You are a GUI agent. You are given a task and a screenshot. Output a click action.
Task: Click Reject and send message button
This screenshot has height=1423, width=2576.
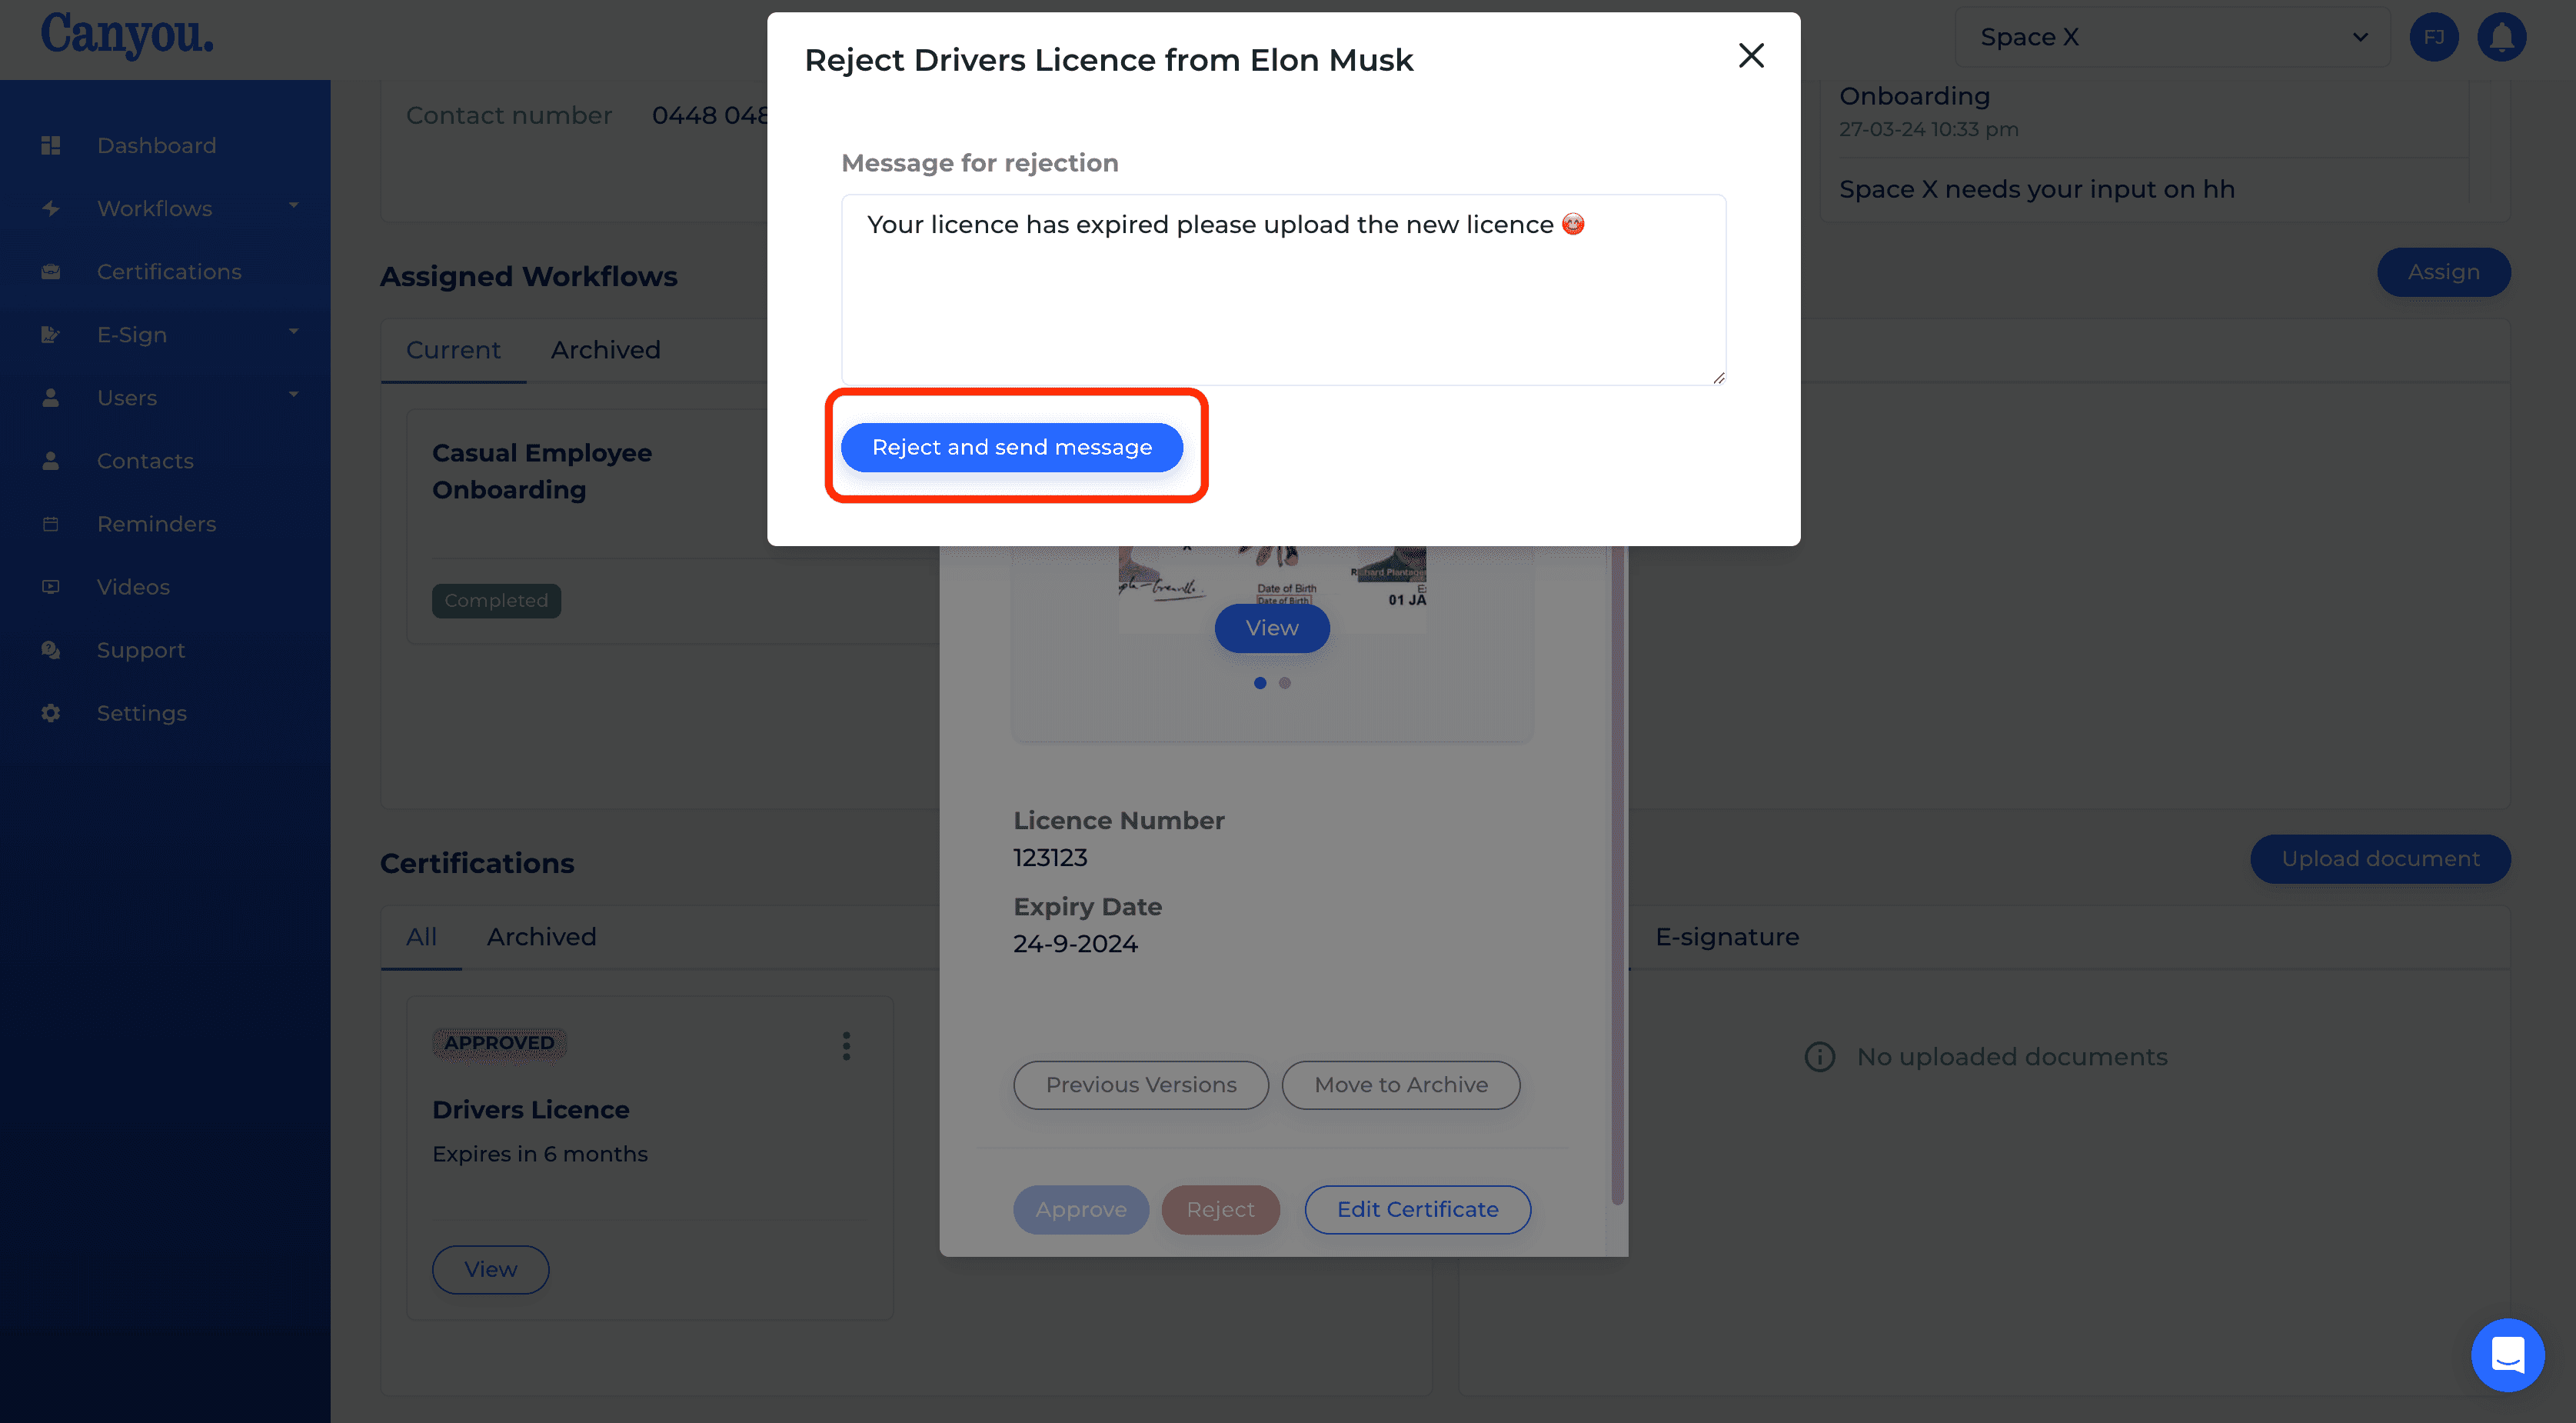coord(1010,445)
